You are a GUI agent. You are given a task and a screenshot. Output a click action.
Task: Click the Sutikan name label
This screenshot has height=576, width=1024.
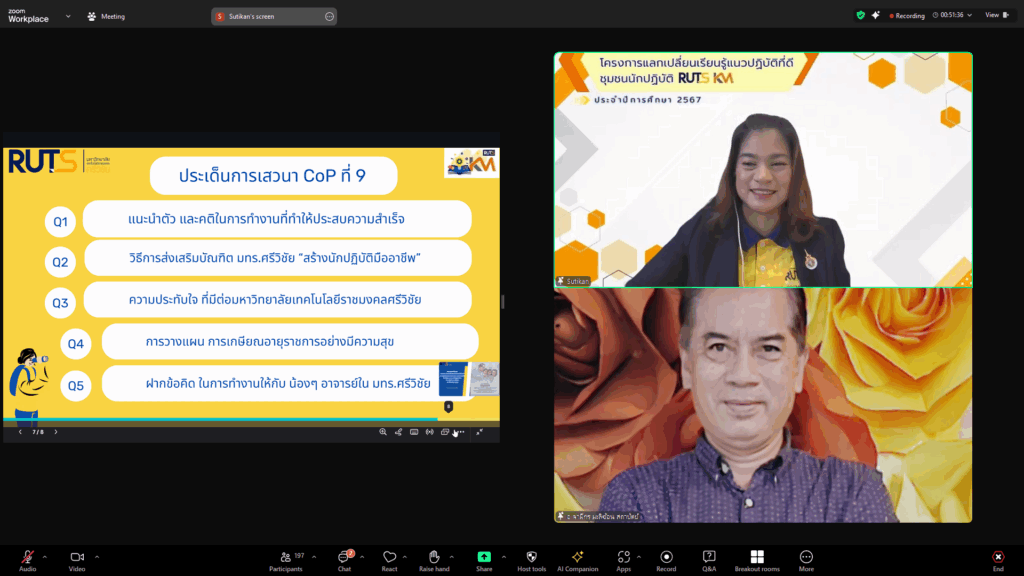(x=573, y=281)
